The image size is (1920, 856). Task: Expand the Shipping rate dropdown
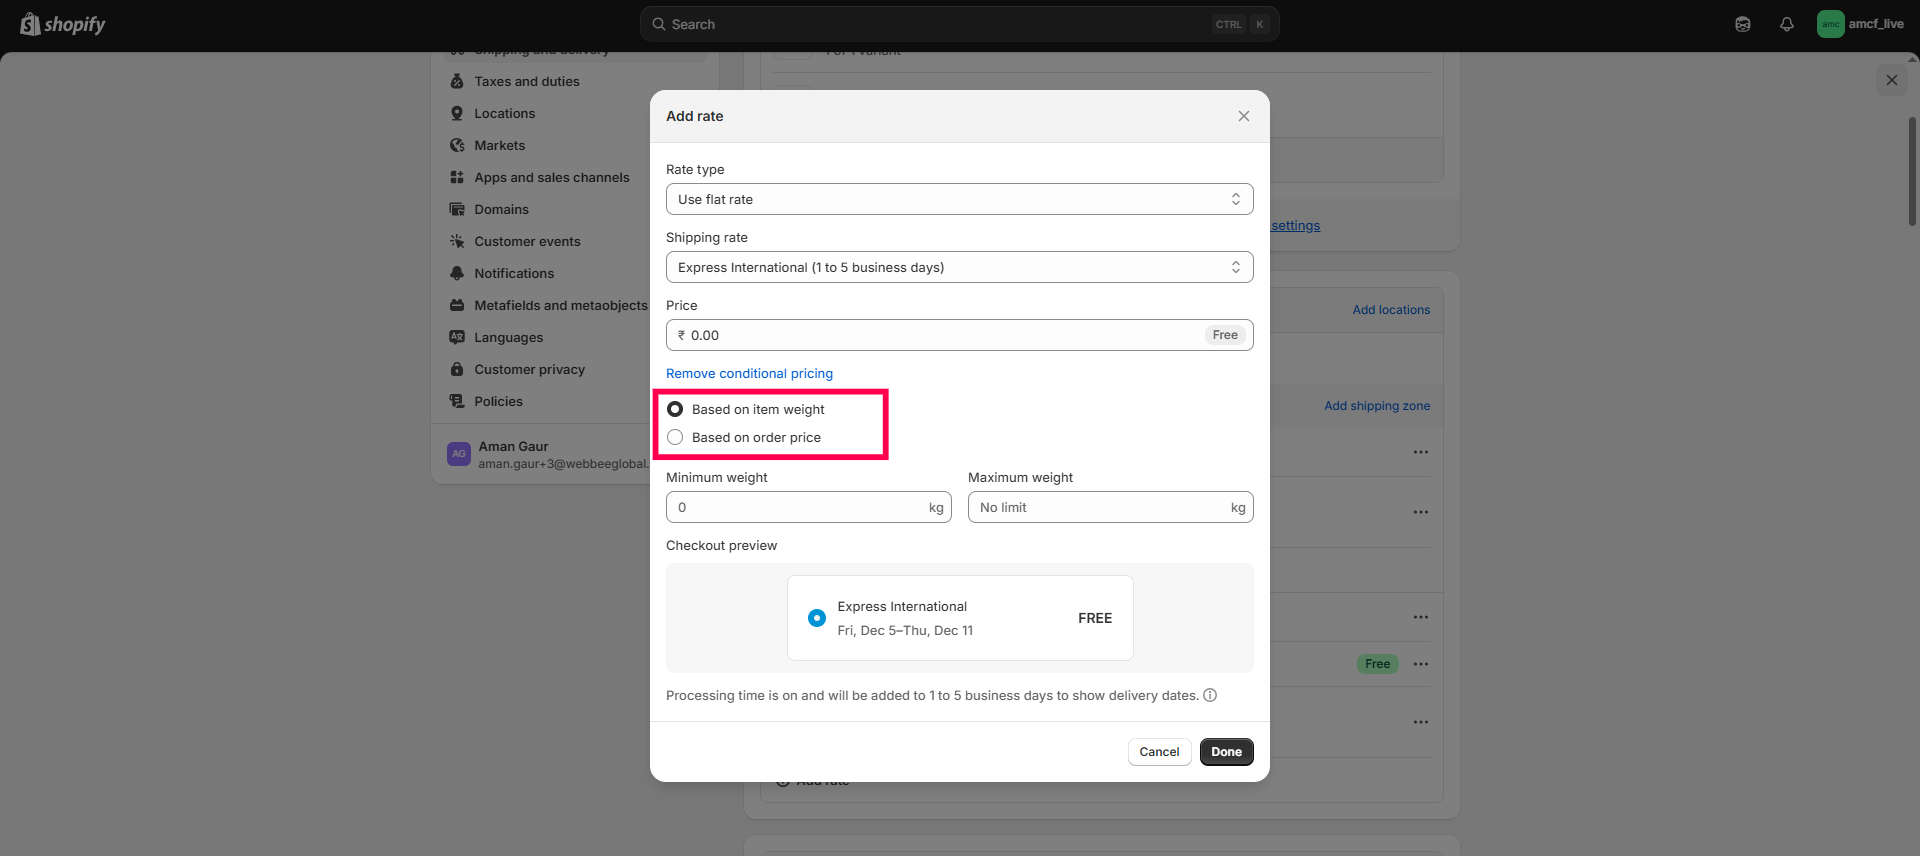959,267
